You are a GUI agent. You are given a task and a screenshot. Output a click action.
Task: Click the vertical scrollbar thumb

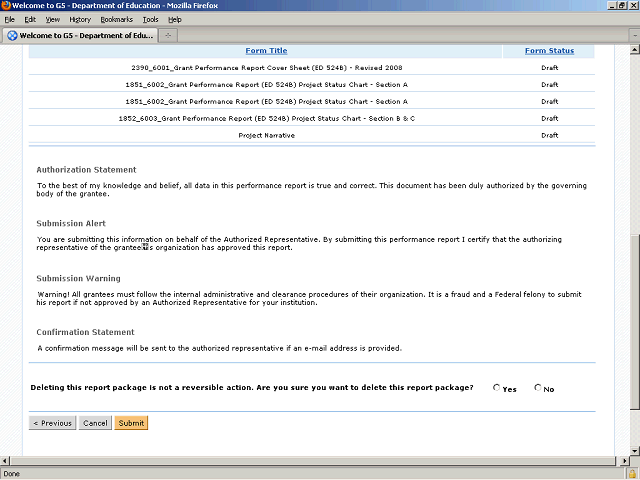coord(634,321)
